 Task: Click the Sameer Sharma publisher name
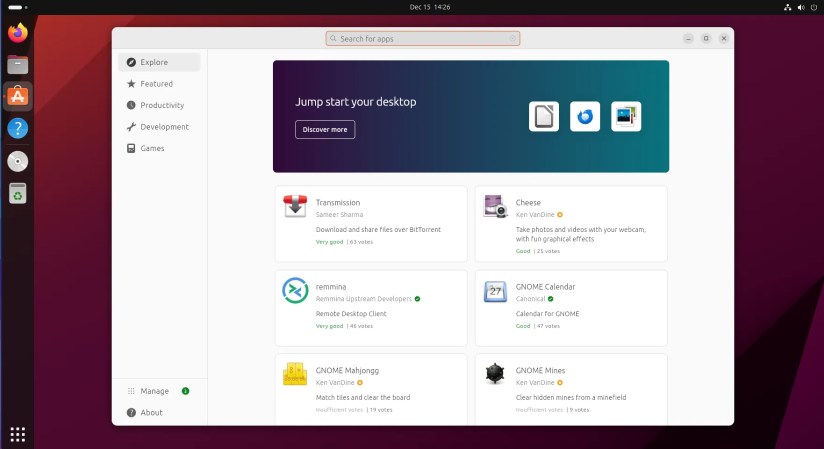[x=339, y=215]
